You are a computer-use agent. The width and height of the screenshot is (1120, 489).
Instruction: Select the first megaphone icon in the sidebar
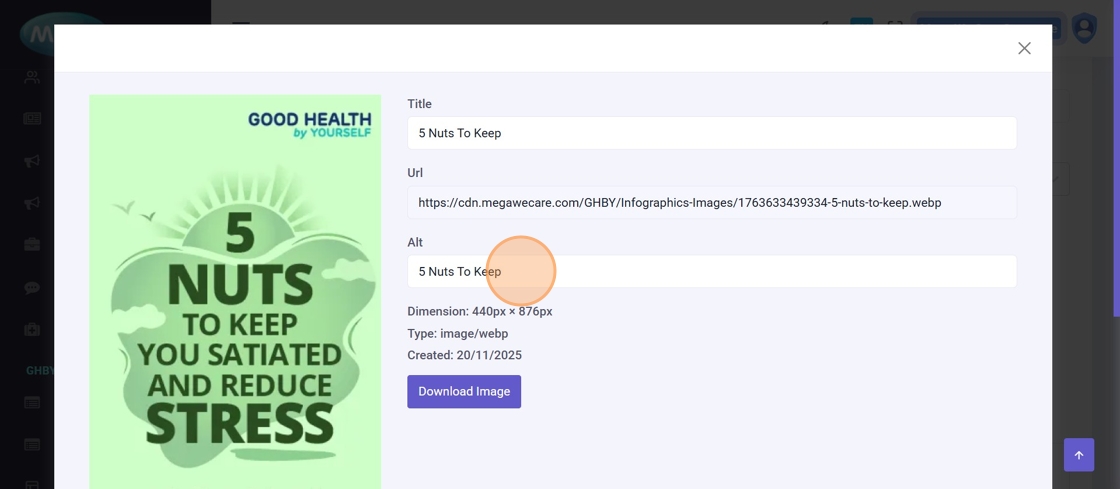pyautogui.click(x=32, y=161)
